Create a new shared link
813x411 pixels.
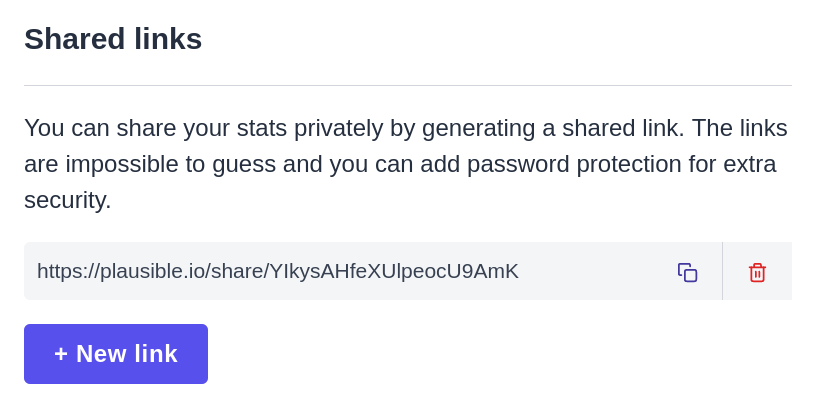[116, 354]
